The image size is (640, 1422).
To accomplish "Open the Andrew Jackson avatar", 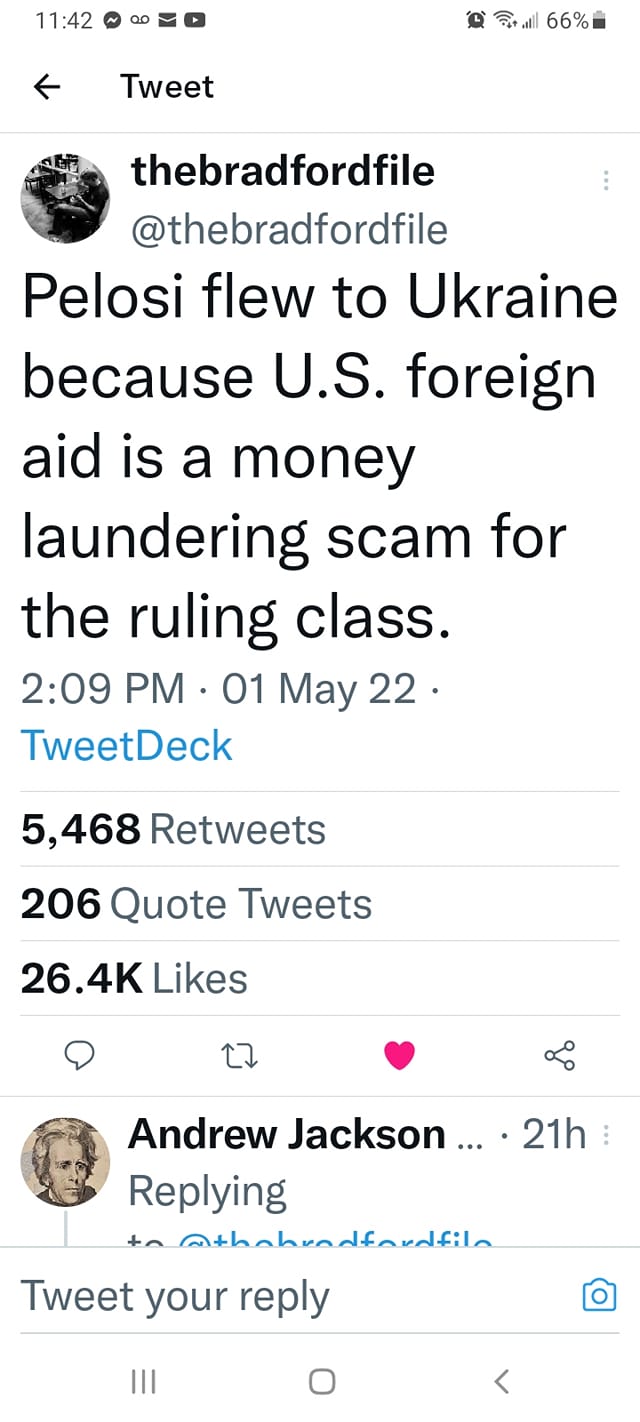I will click(x=66, y=1162).
